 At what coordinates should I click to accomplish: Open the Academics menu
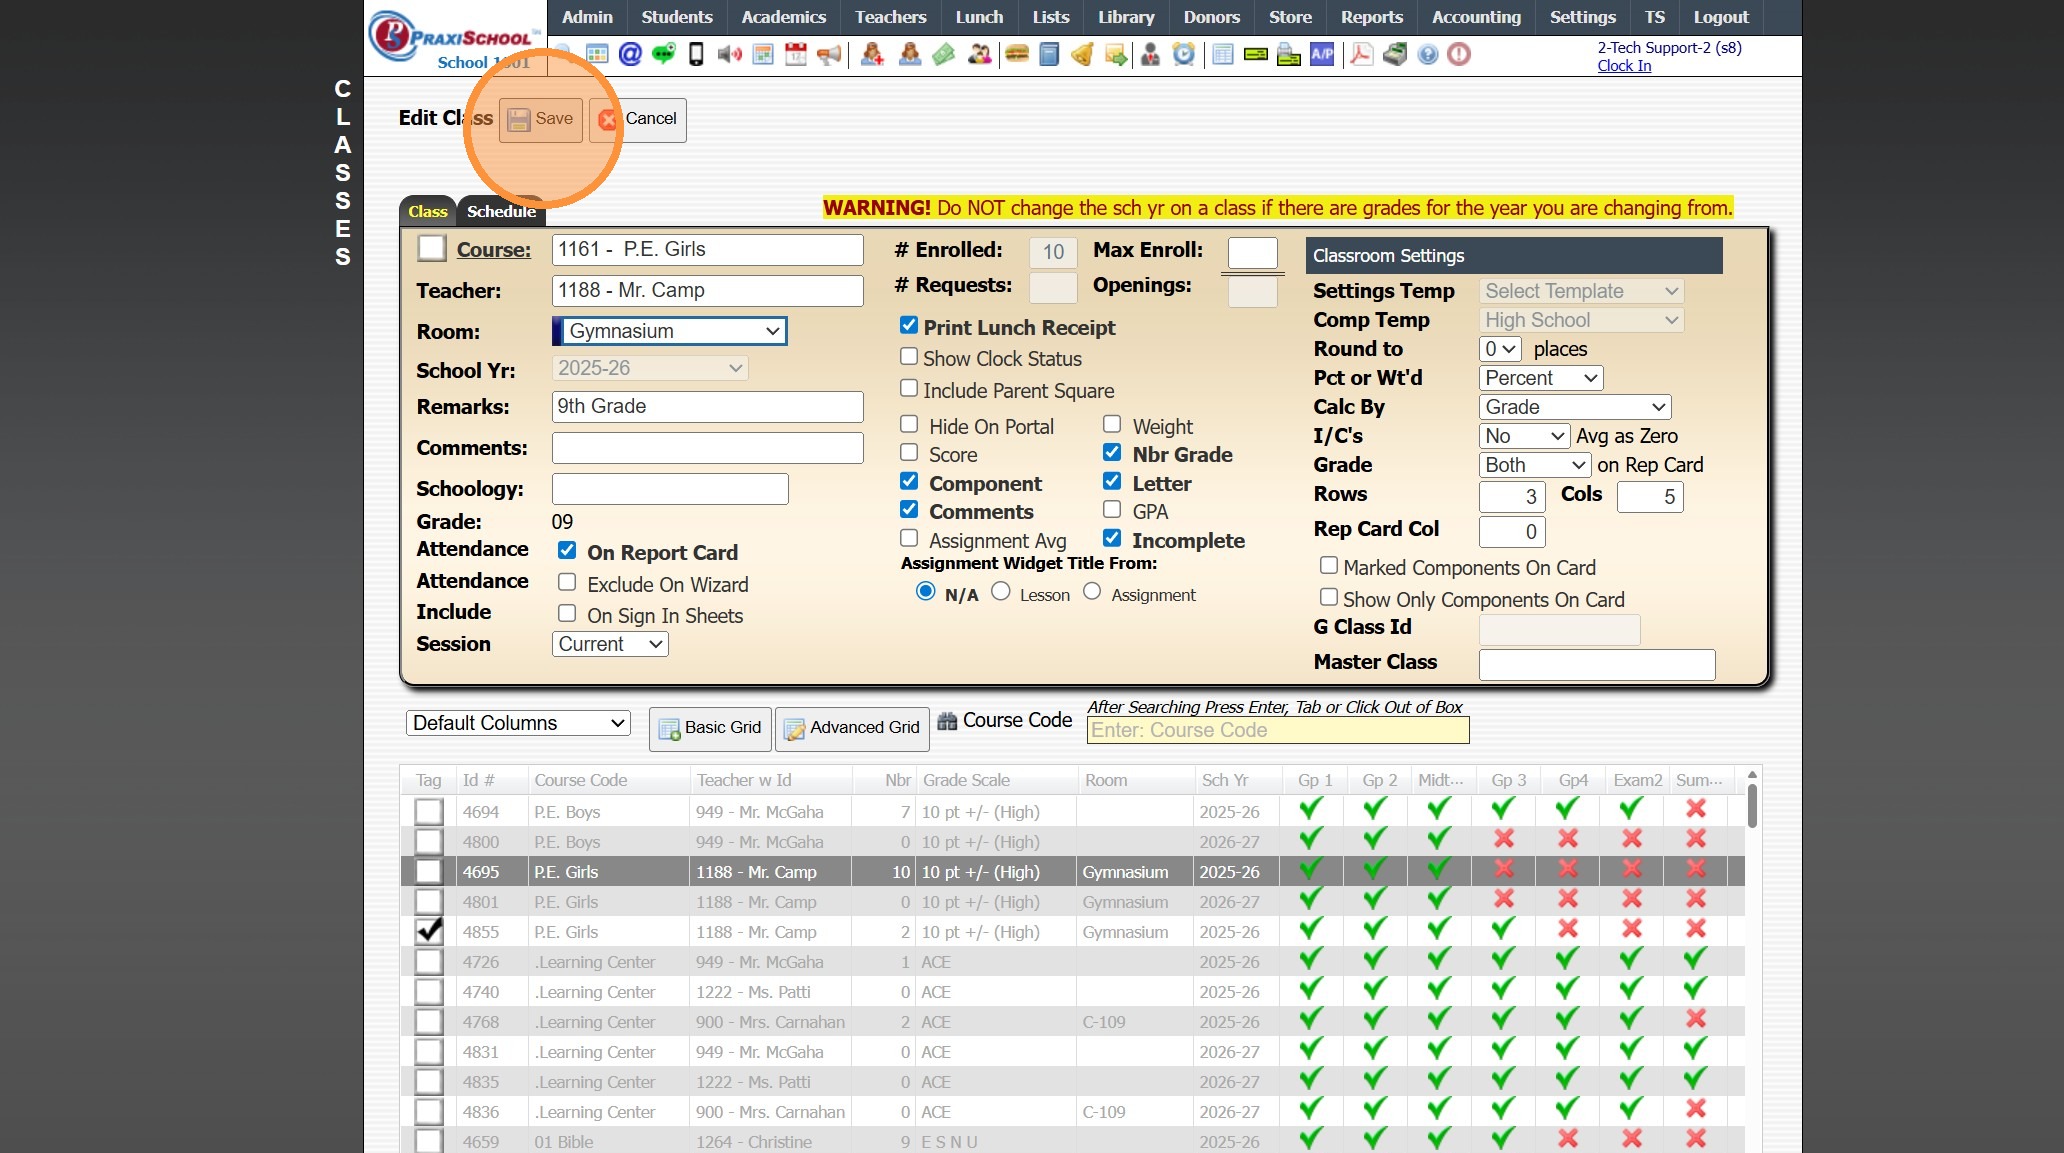point(783,17)
